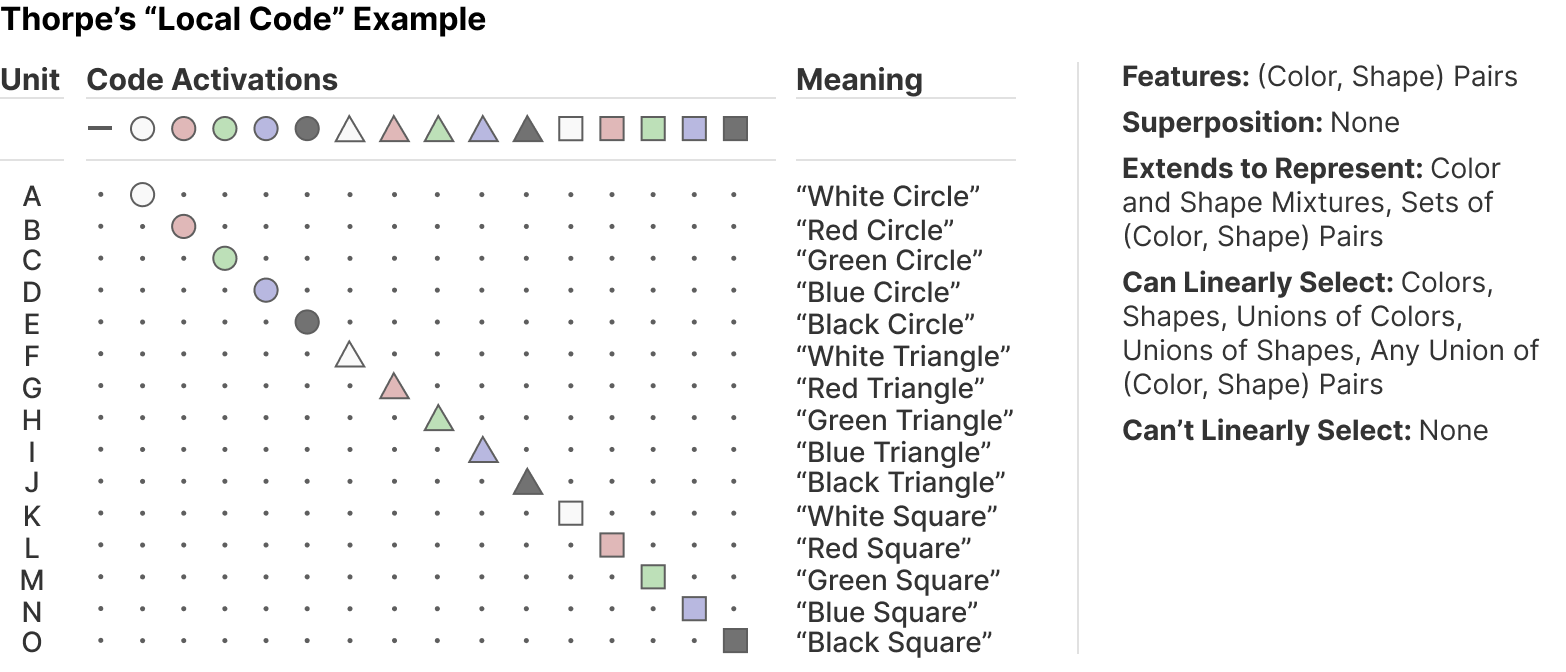Click the red square in row L
This screenshot has height=672, width=1566.
tap(612, 545)
